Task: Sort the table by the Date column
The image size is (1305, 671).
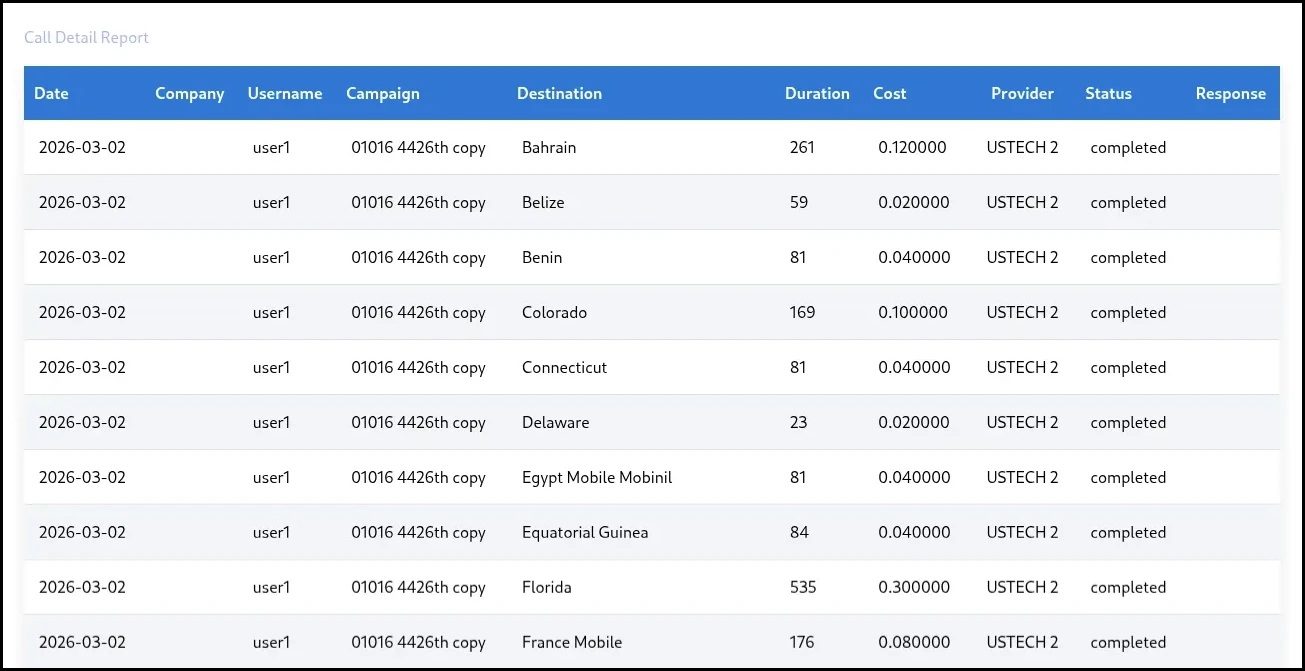Action: click(x=51, y=93)
